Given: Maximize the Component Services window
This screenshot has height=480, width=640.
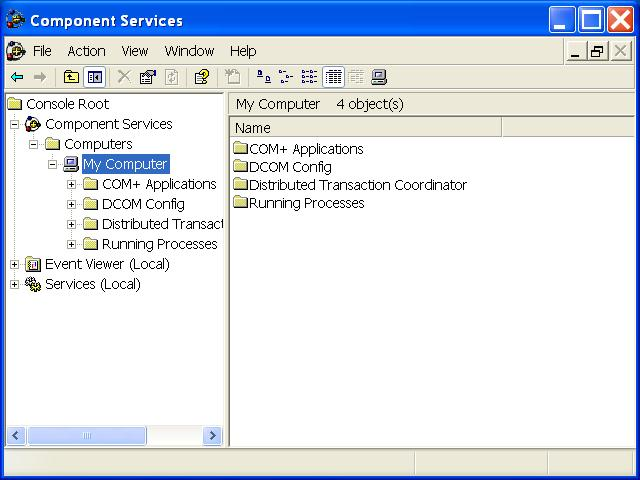Looking at the screenshot, I should click(x=591, y=19).
